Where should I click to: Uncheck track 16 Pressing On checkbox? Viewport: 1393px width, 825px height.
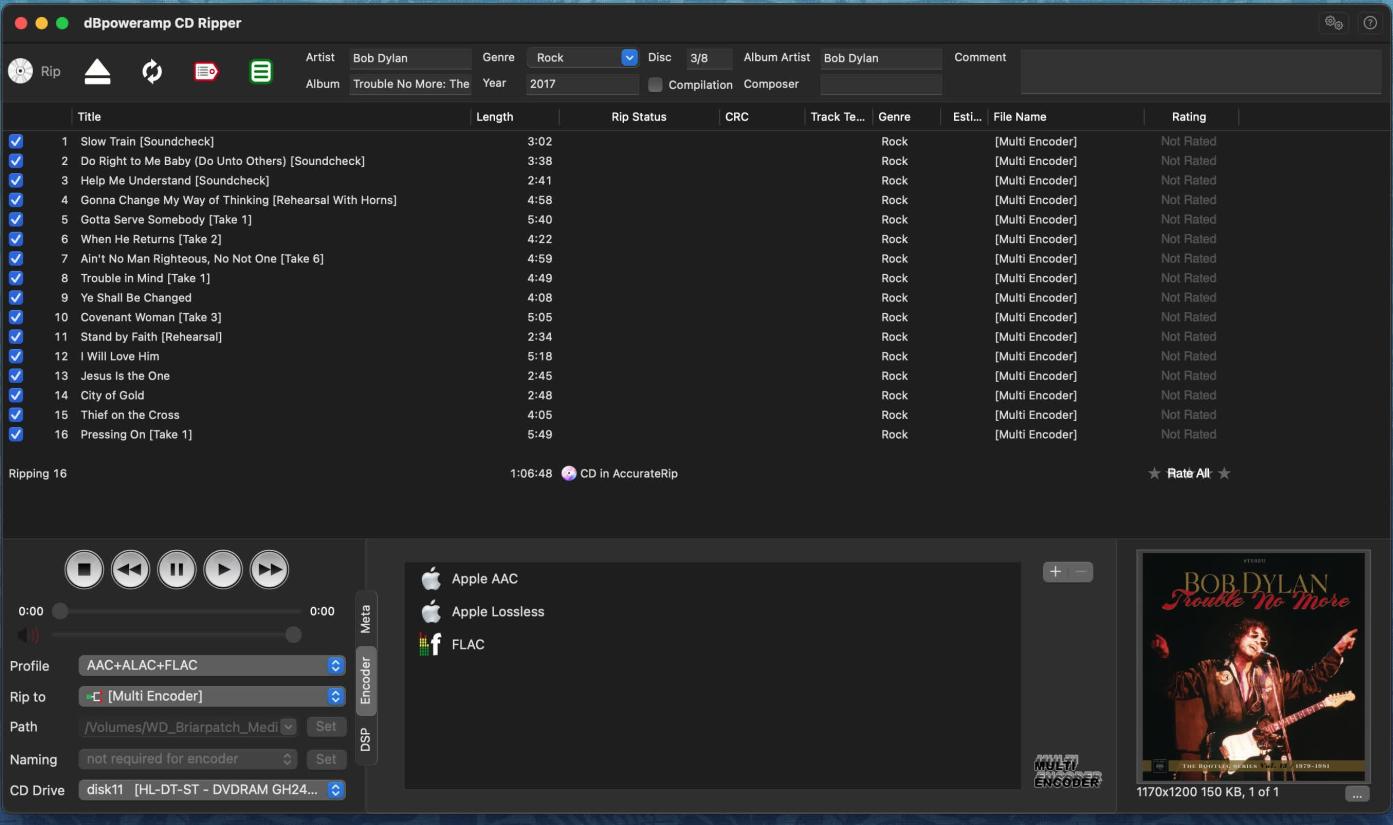[x=16, y=435]
